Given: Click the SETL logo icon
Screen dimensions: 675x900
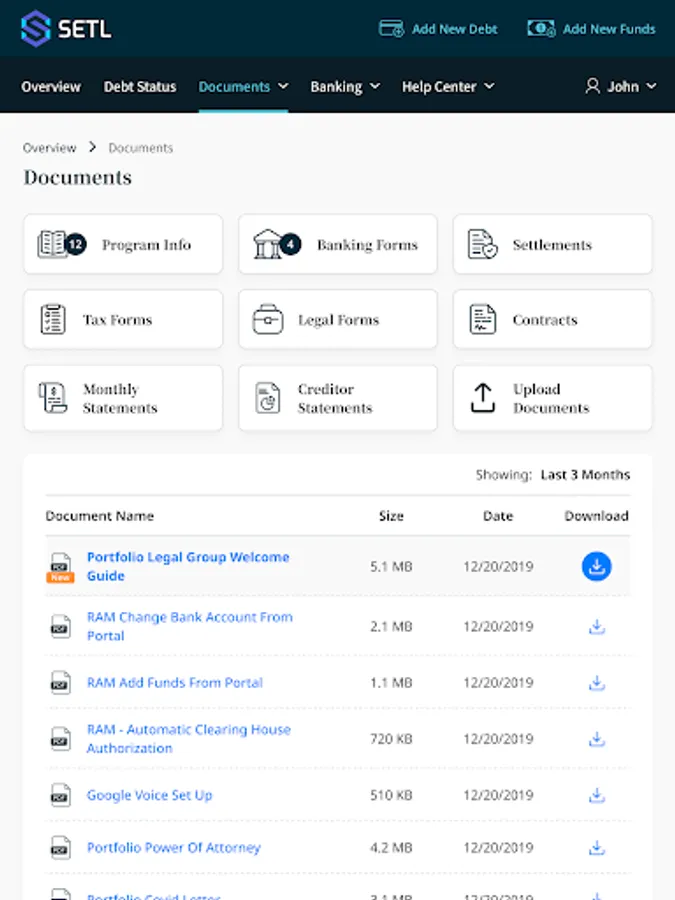Looking at the screenshot, I should (x=36, y=28).
